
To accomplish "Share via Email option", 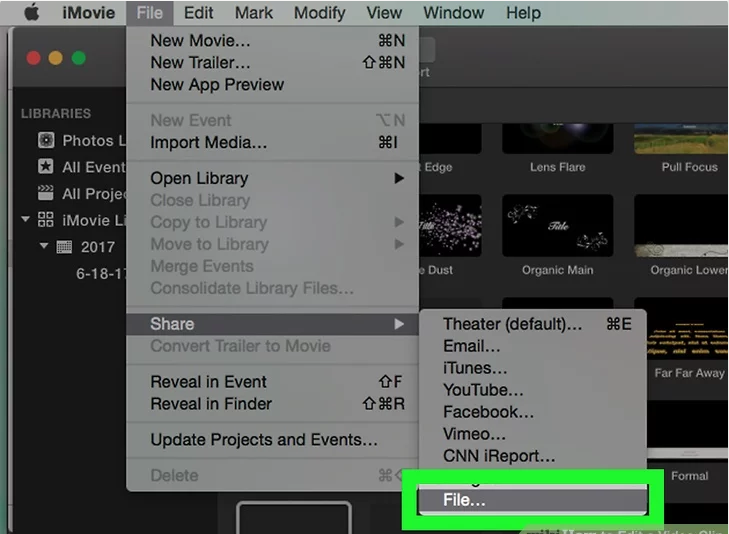I will click(533, 346).
